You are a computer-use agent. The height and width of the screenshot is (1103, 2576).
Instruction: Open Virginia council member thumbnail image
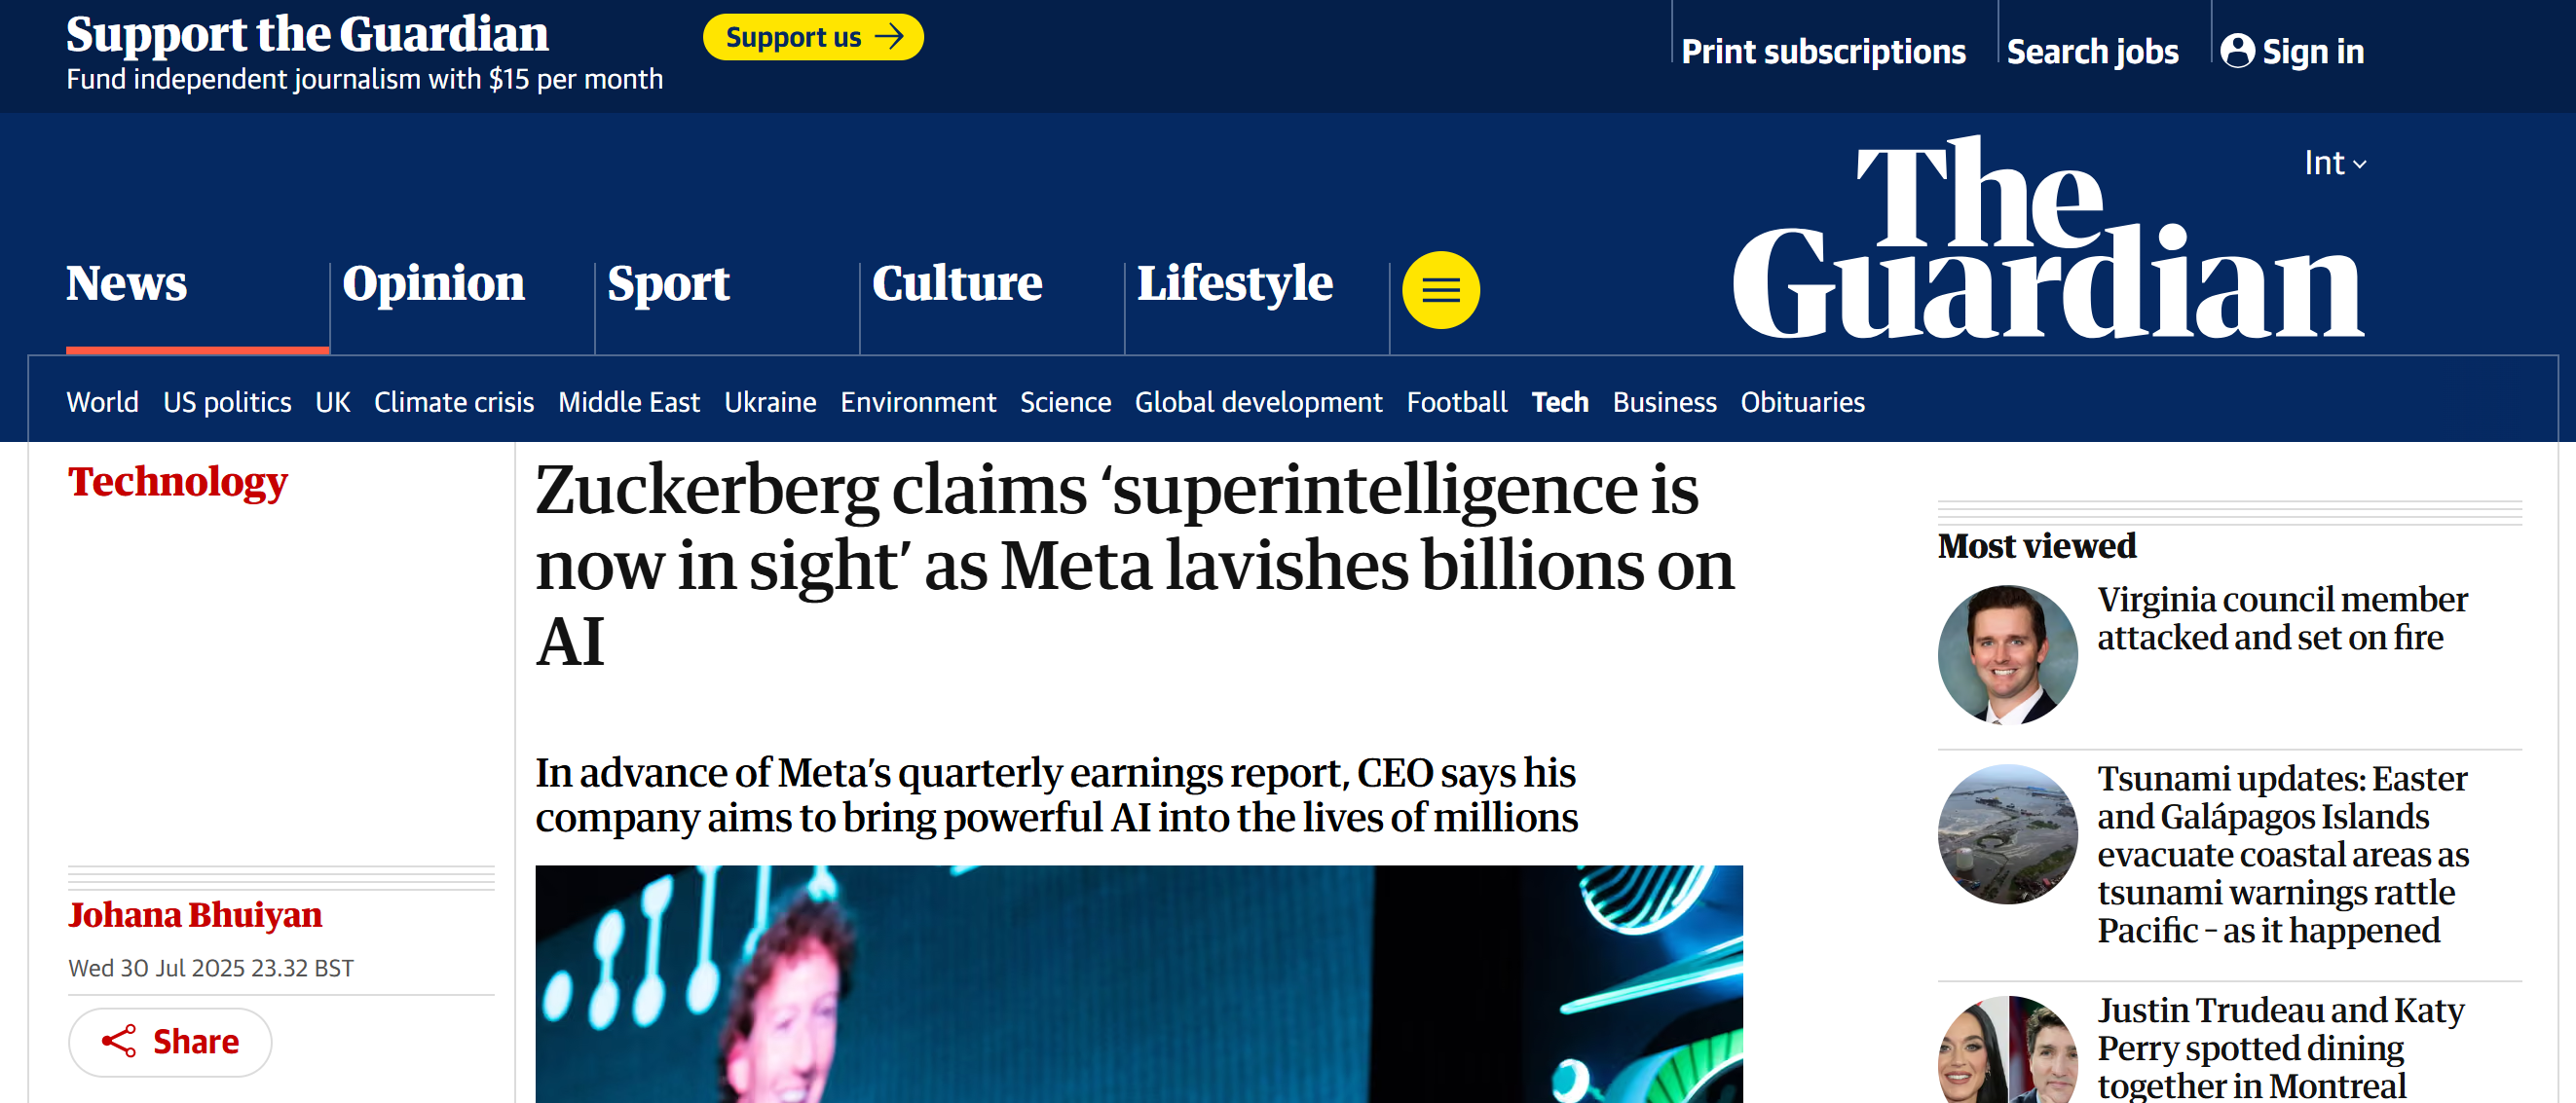pyautogui.click(x=2006, y=655)
